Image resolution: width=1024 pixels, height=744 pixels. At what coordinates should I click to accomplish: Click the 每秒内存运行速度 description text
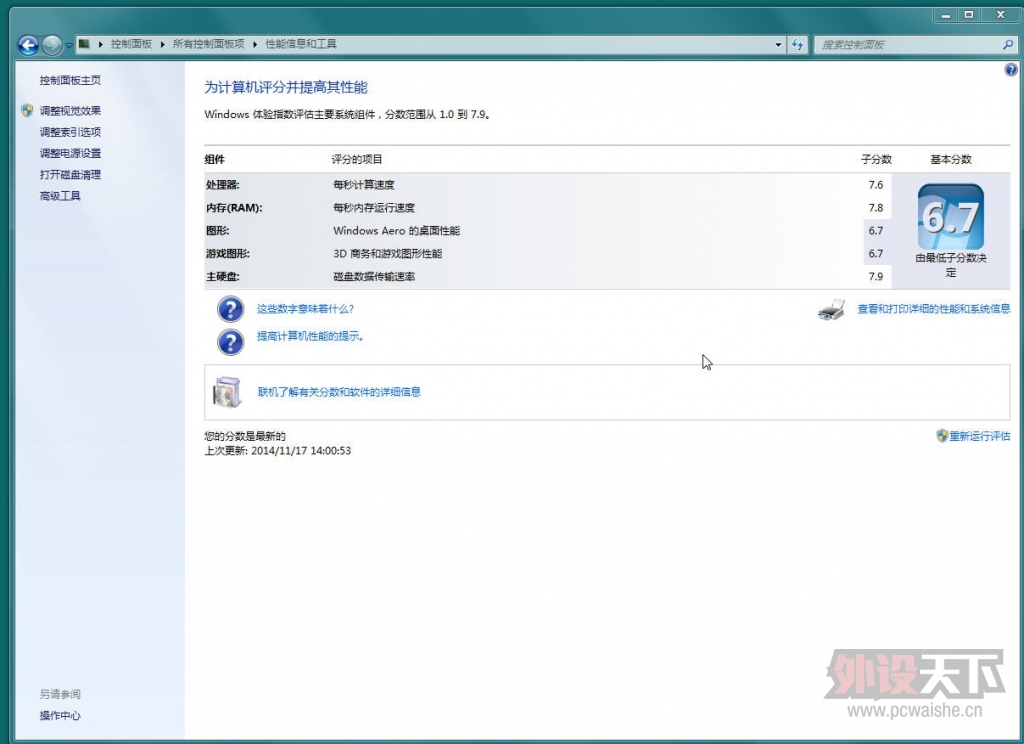[374, 208]
